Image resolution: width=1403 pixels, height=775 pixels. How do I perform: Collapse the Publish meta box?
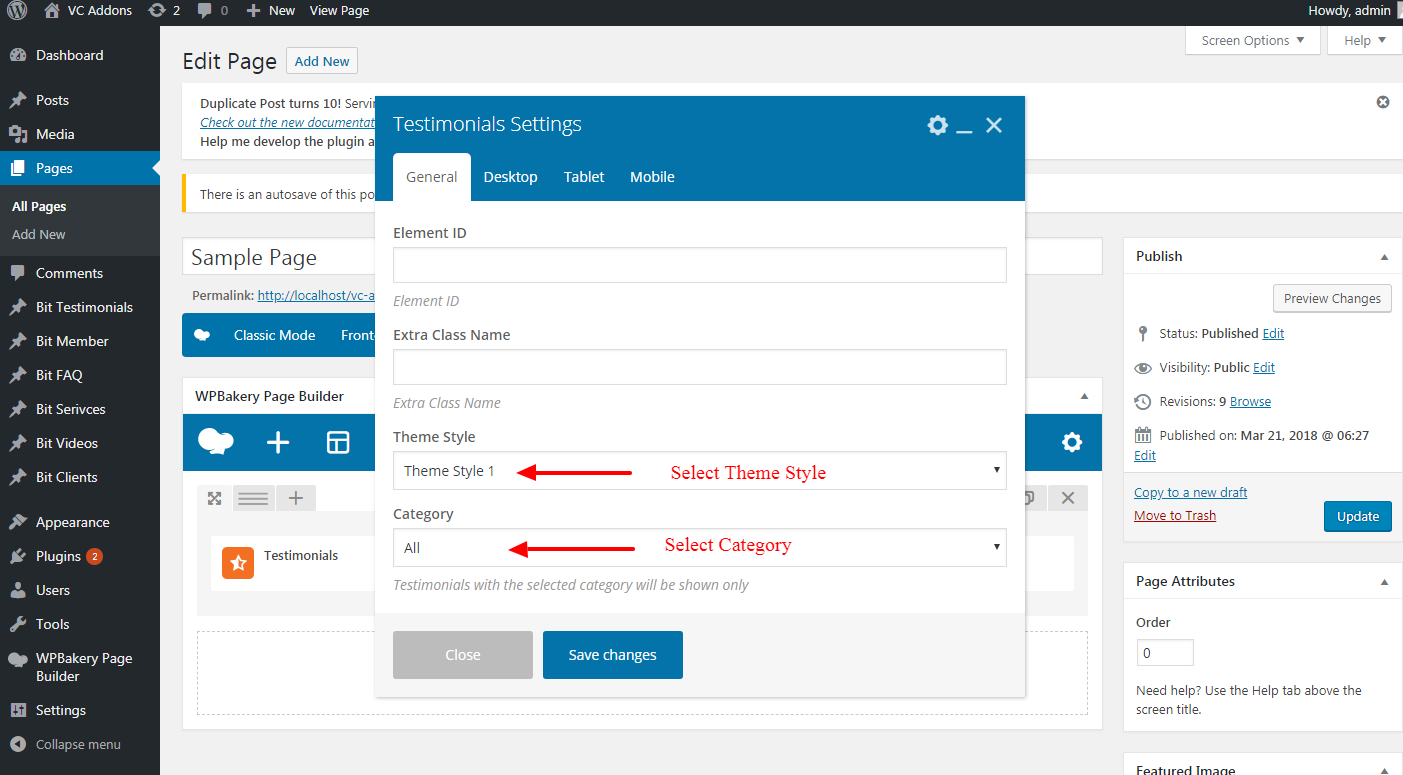click(x=1384, y=257)
